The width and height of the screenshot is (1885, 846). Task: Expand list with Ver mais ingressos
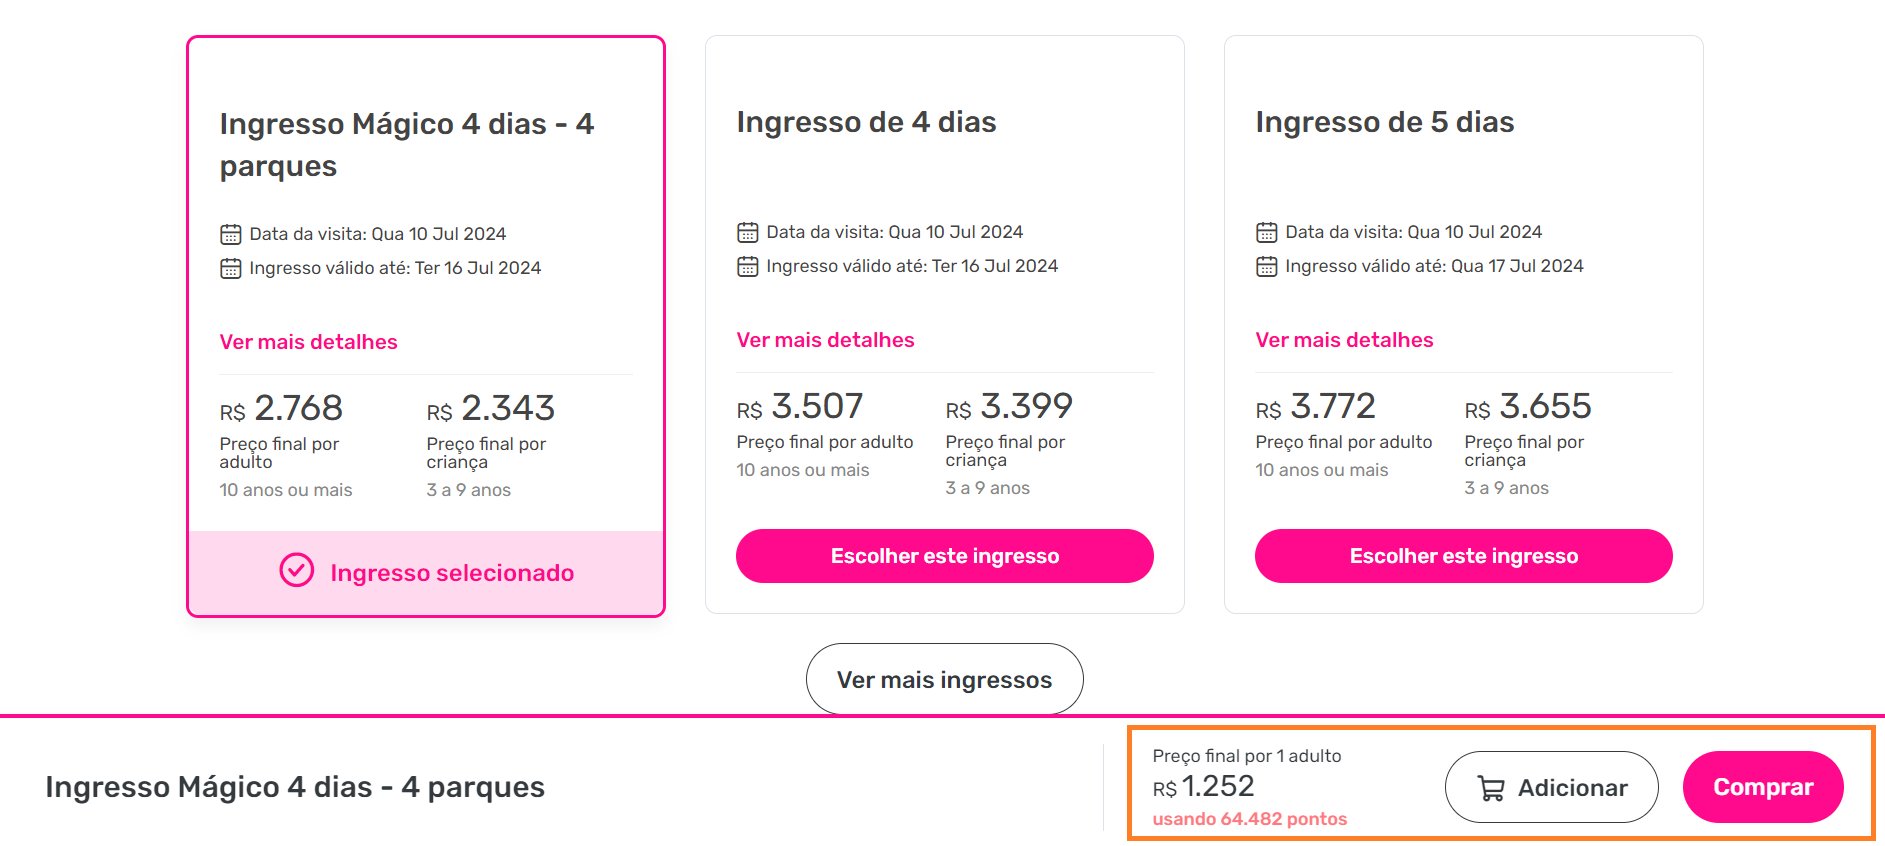point(945,680)
